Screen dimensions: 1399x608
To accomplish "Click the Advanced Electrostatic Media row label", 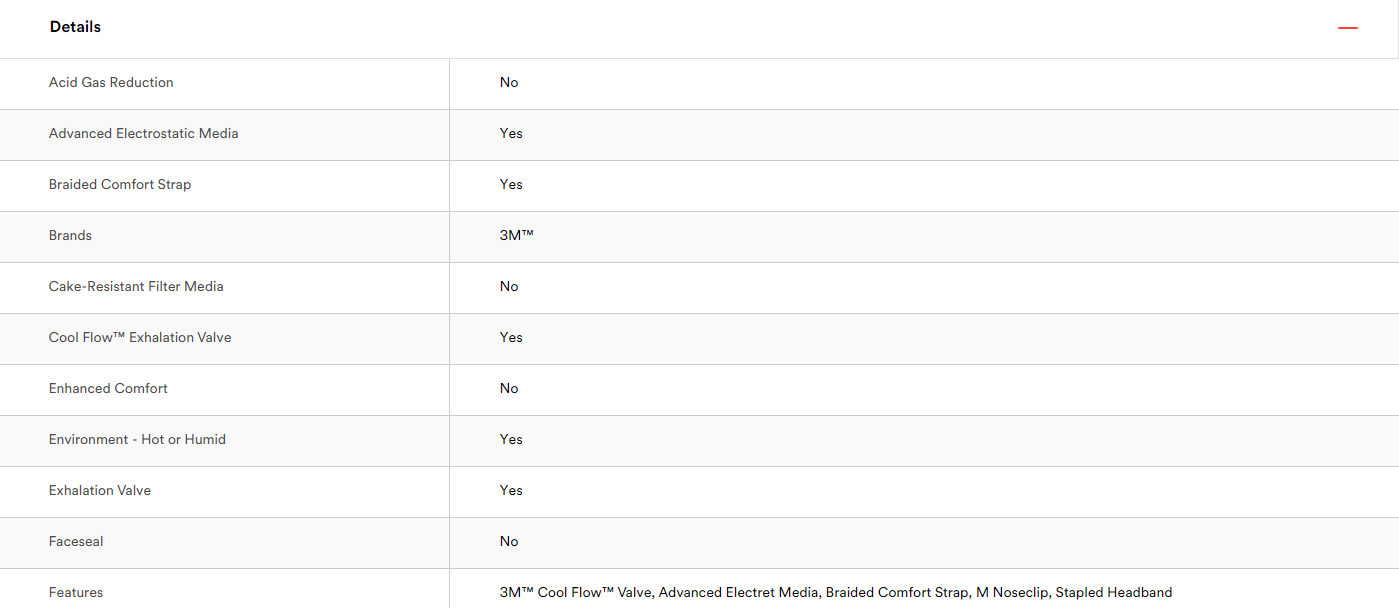I will coord(144,134).
